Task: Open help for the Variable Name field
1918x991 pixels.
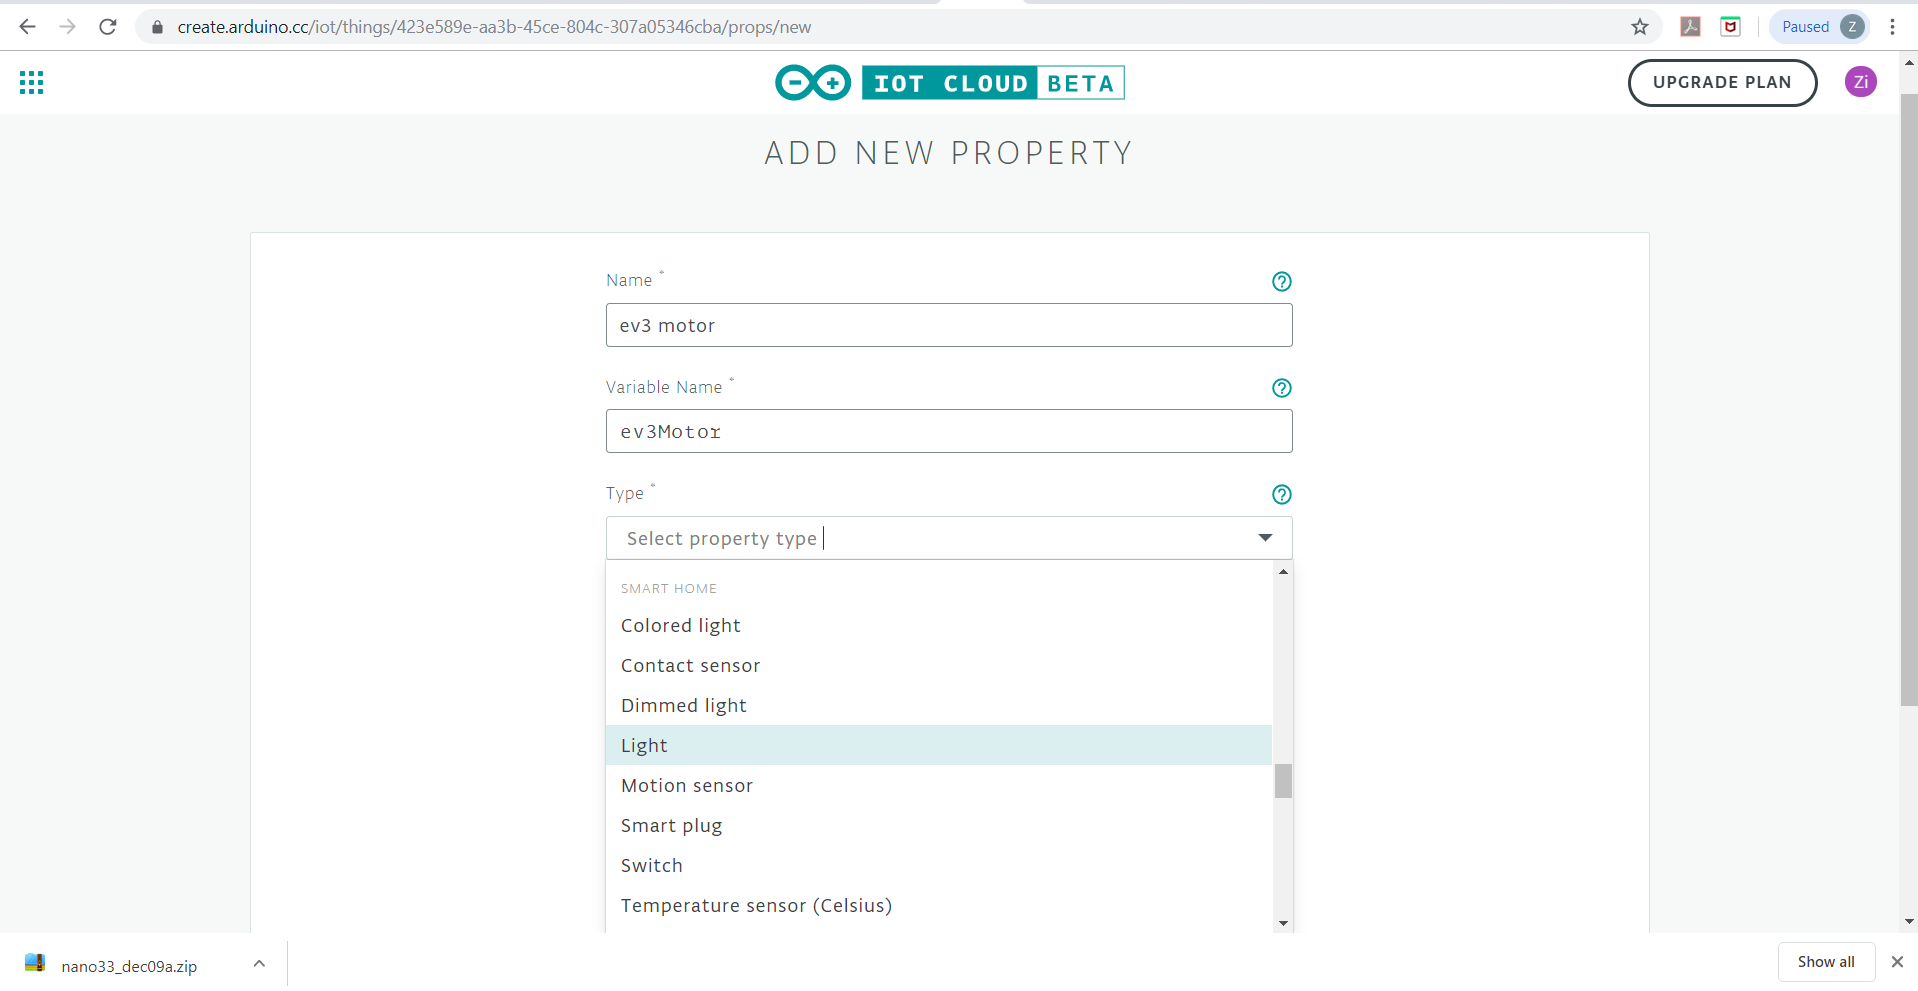Action: point(1281,388)
